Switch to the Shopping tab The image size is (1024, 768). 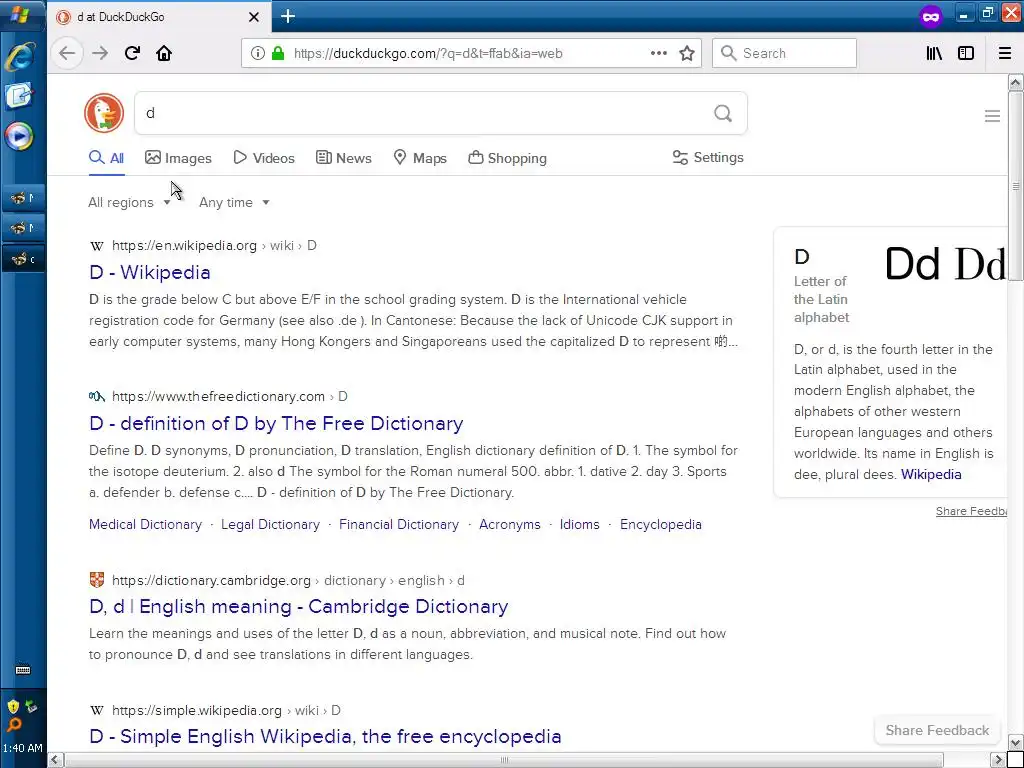pos(507,158)
